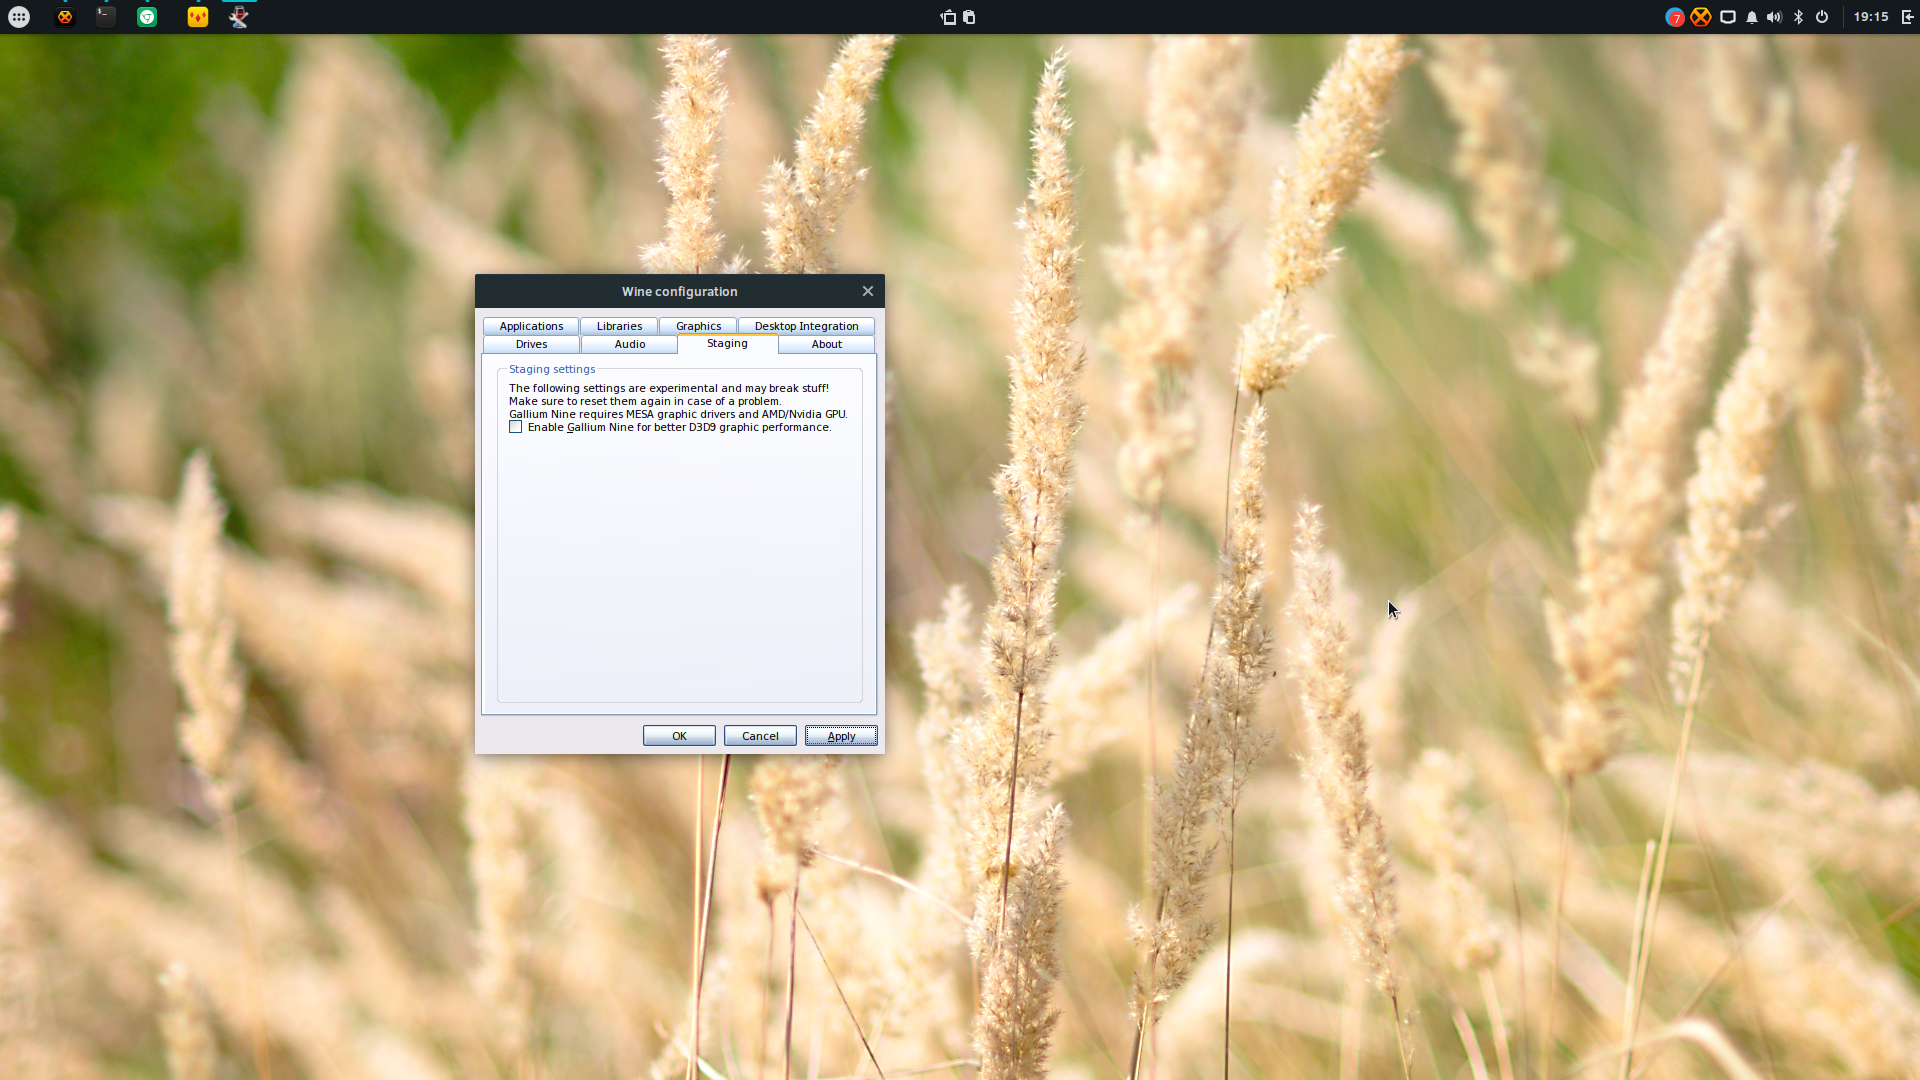Click the orange hexagon tray icon
Viewport: 1920px width, 1080px height.
coord(1701,17)
